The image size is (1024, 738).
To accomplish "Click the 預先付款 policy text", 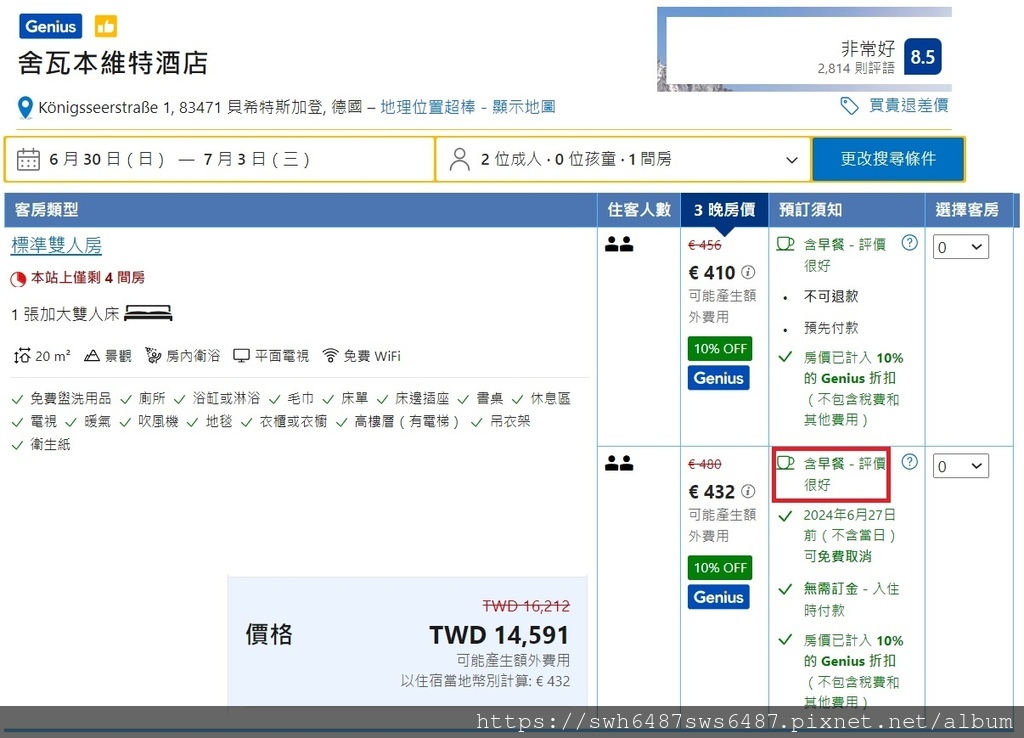I will point(831,328).
